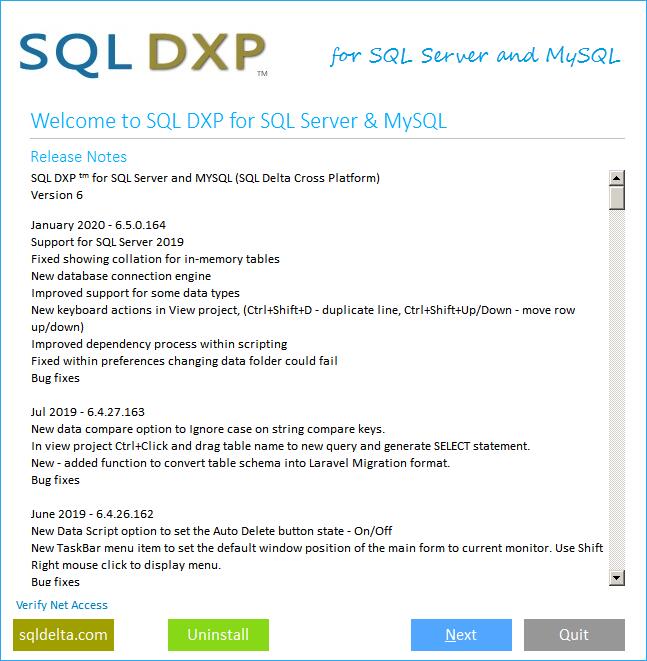
Task: Click the Next button
Action: pos(461,634)
